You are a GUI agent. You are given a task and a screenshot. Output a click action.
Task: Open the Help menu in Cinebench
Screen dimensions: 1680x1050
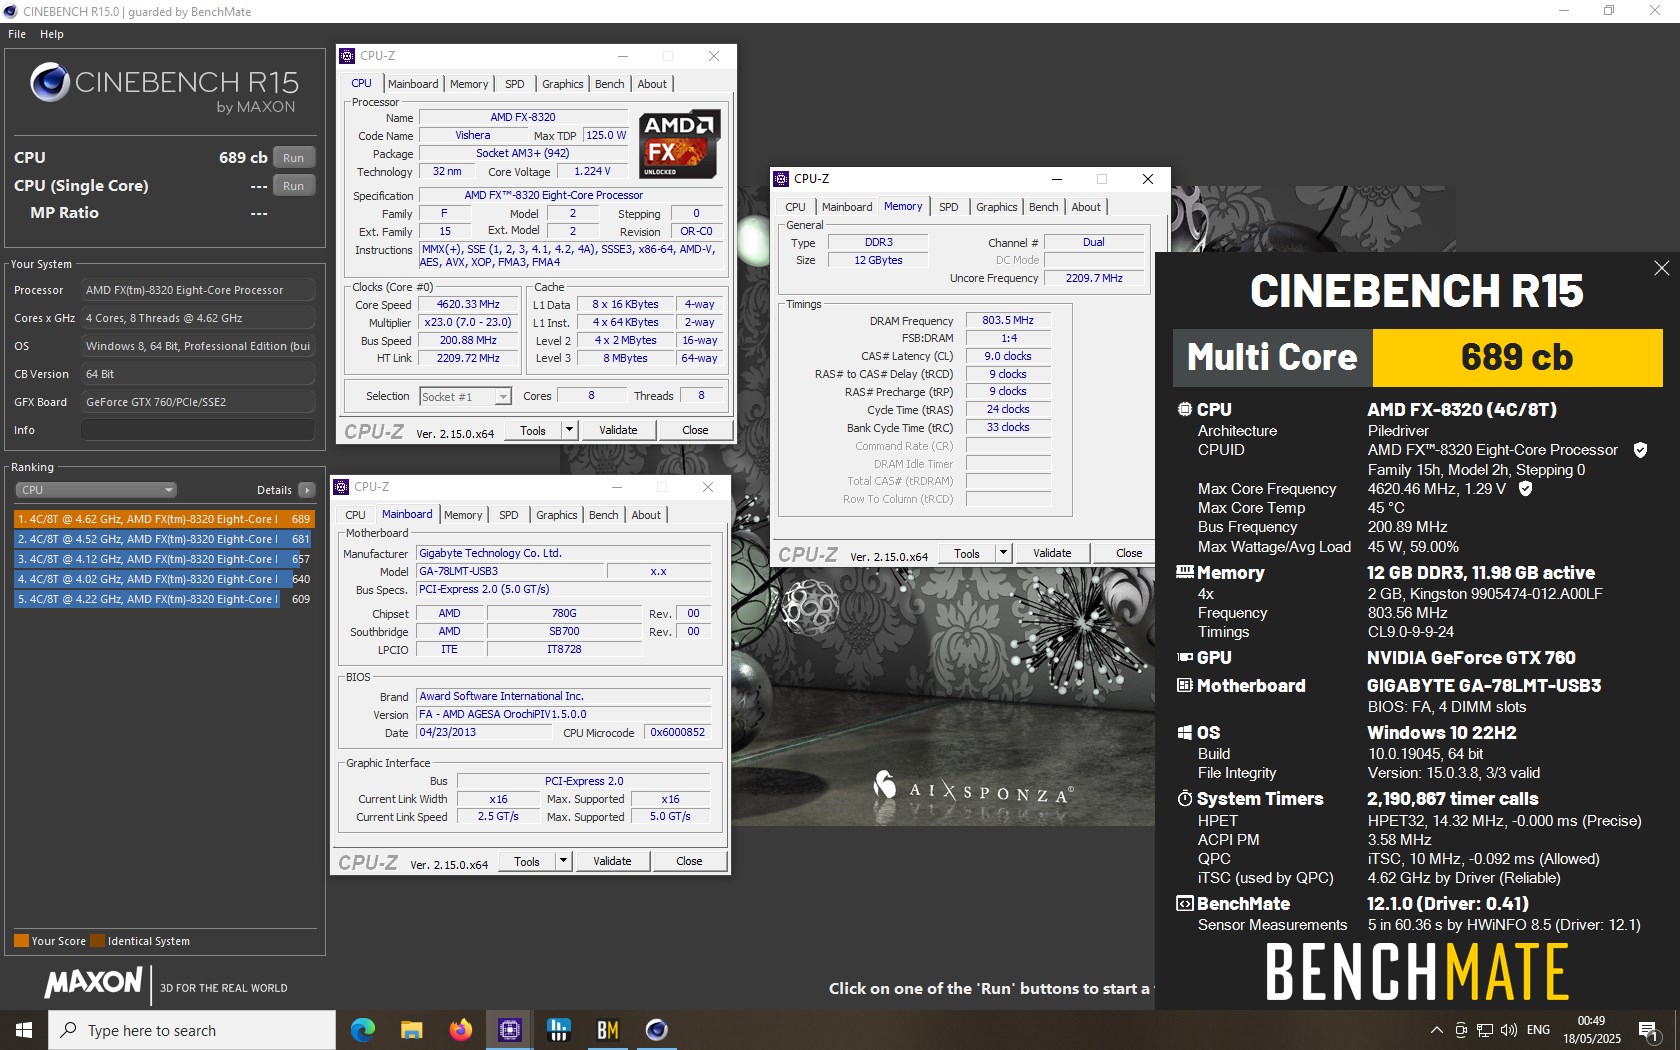coord(52,34)
